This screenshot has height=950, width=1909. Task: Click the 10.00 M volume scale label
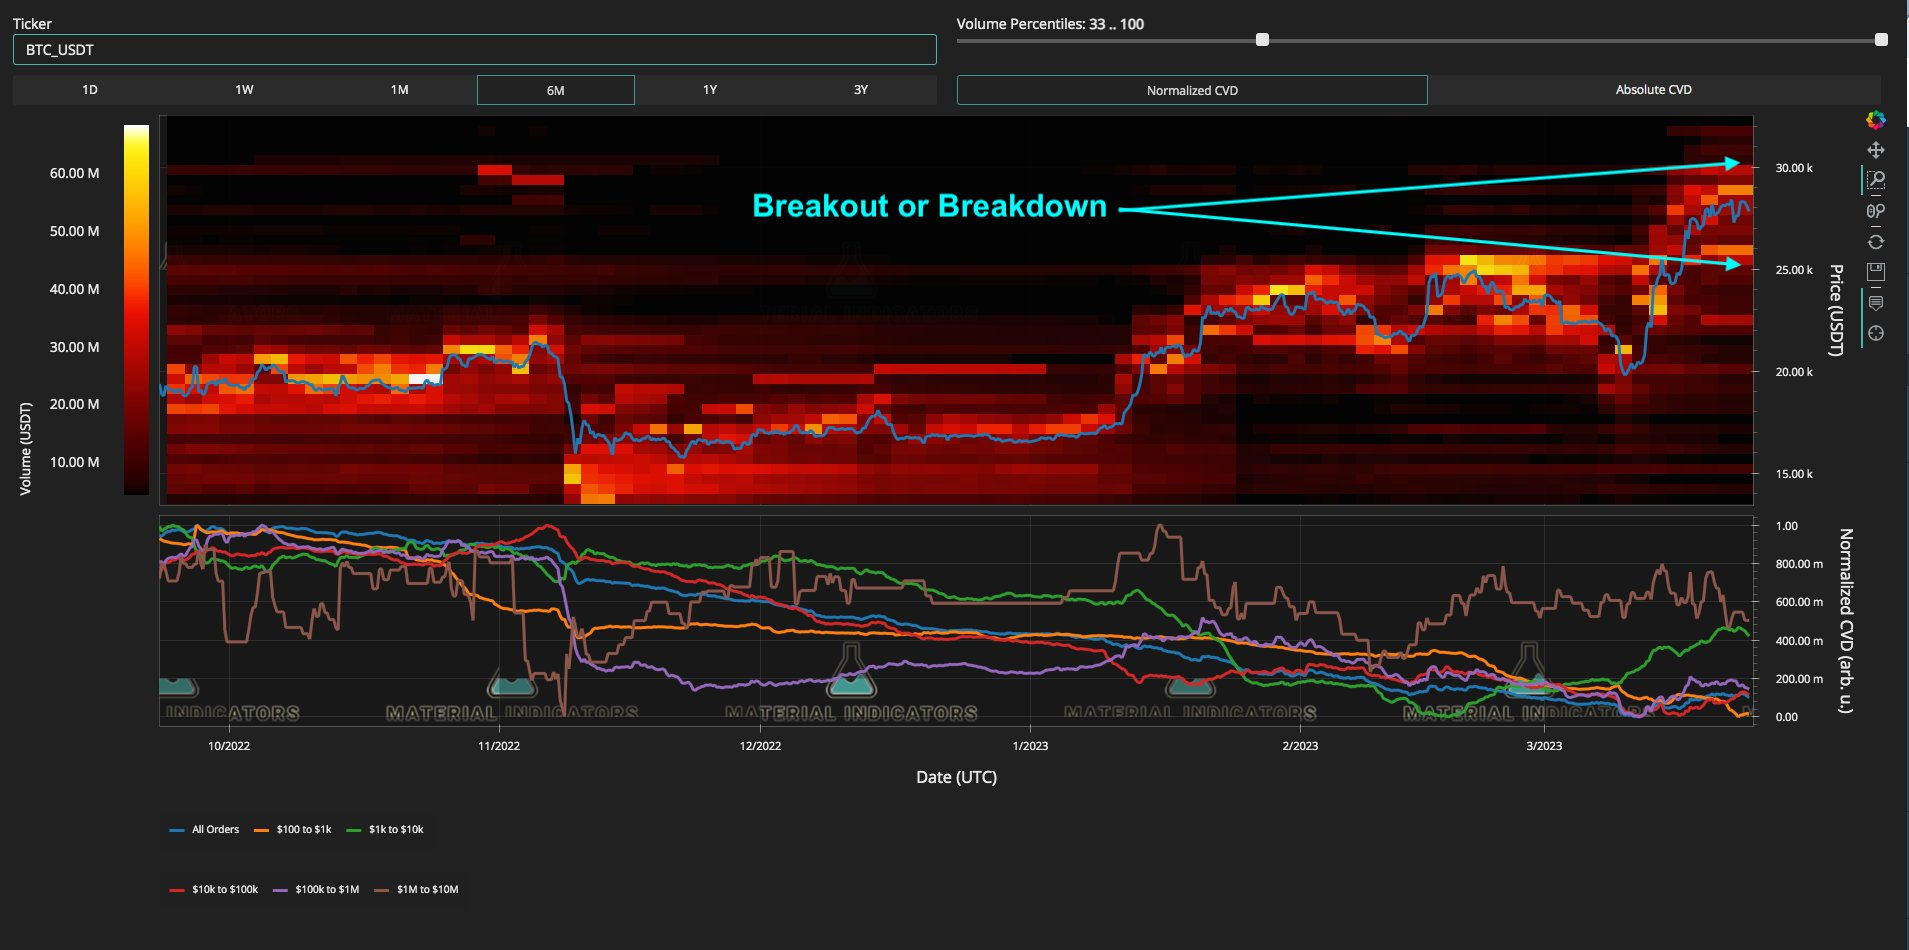[75, 462]
